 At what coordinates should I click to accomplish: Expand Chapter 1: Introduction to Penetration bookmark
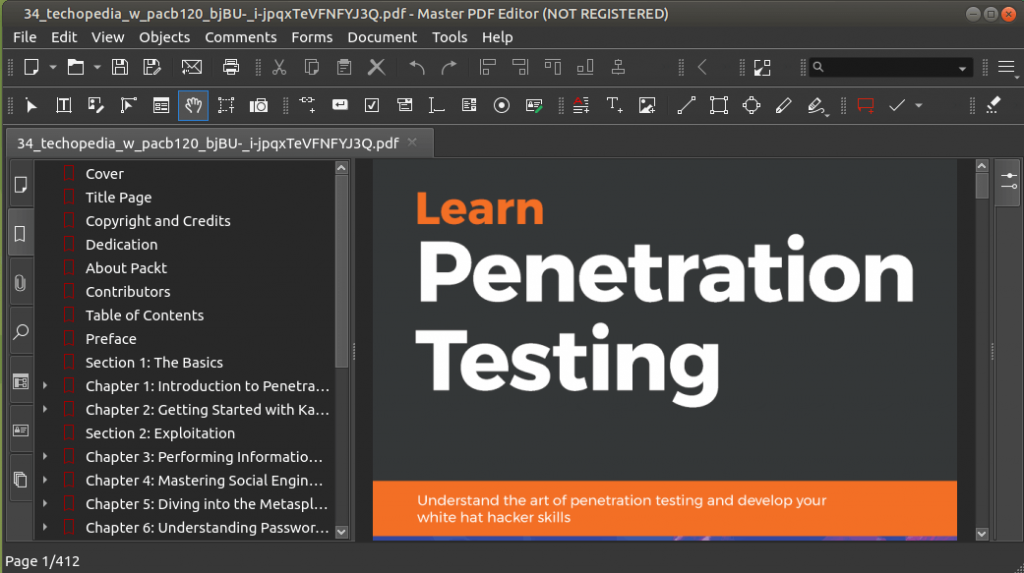(45, 386)
